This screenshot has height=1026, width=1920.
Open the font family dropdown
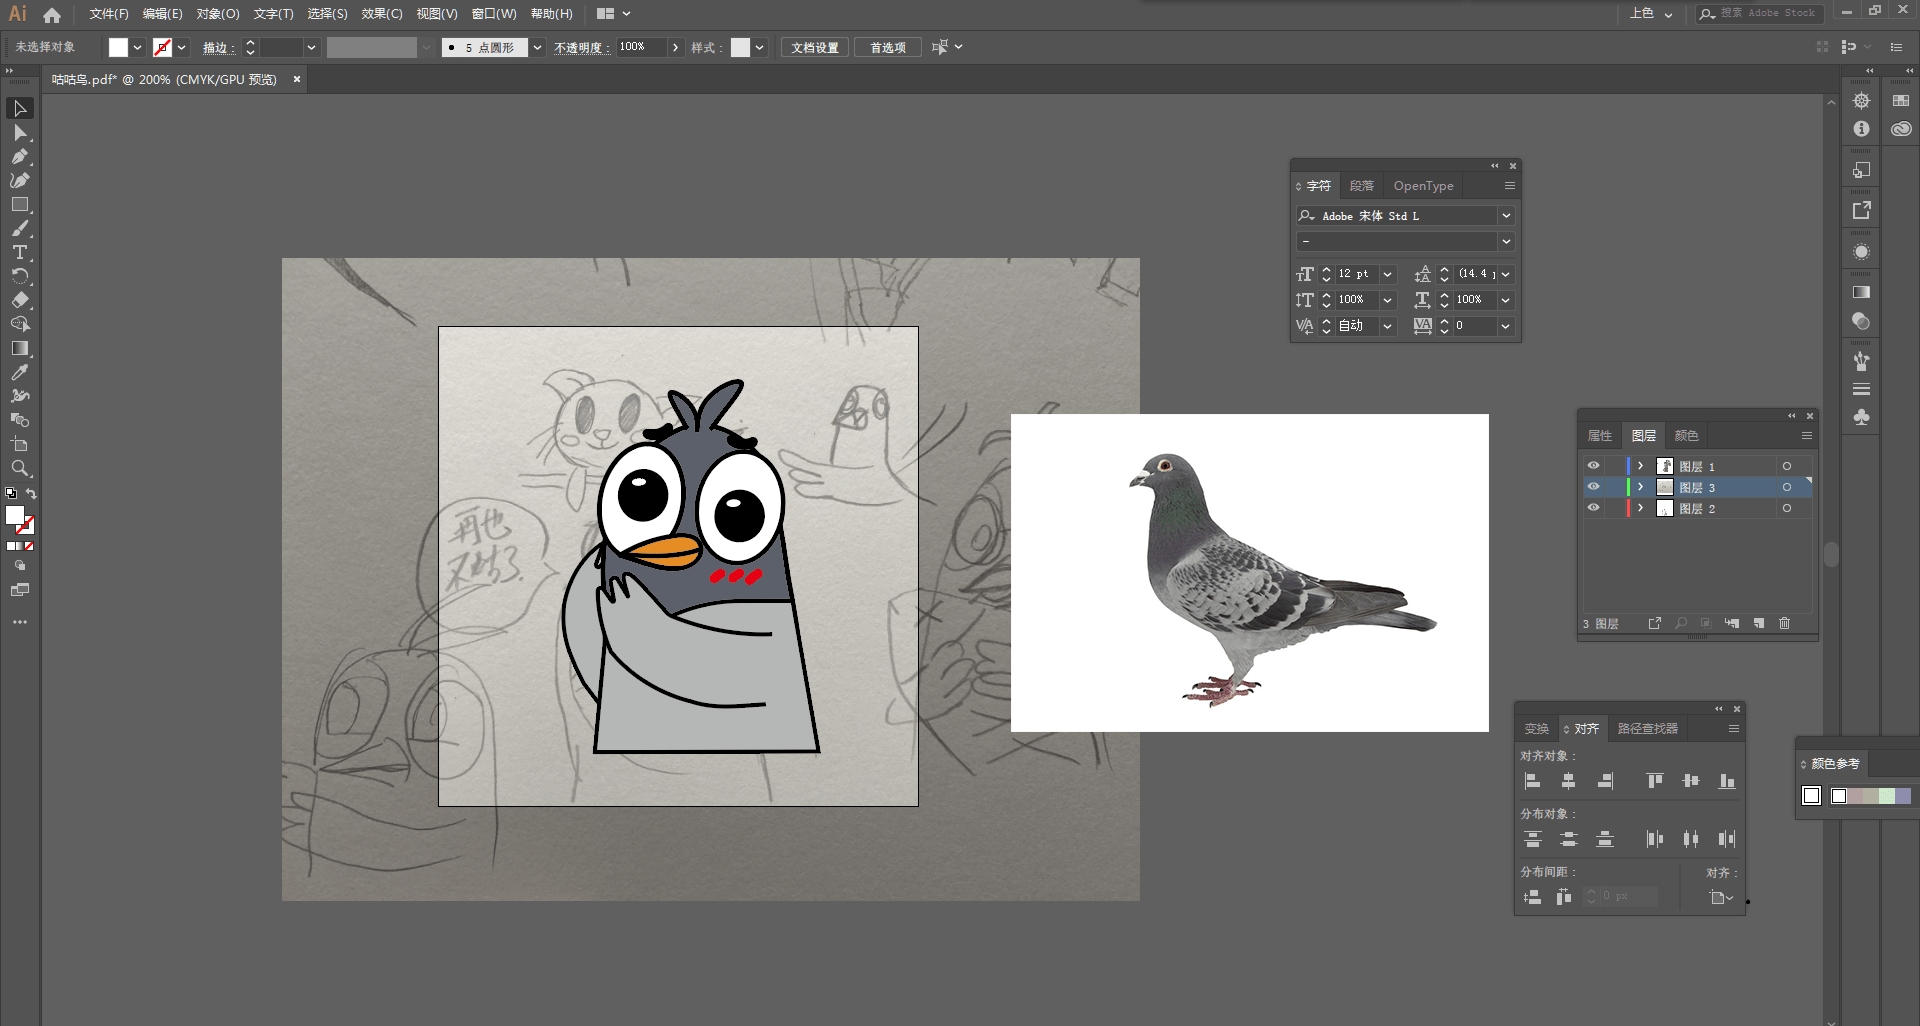[x=1506, y=216]
